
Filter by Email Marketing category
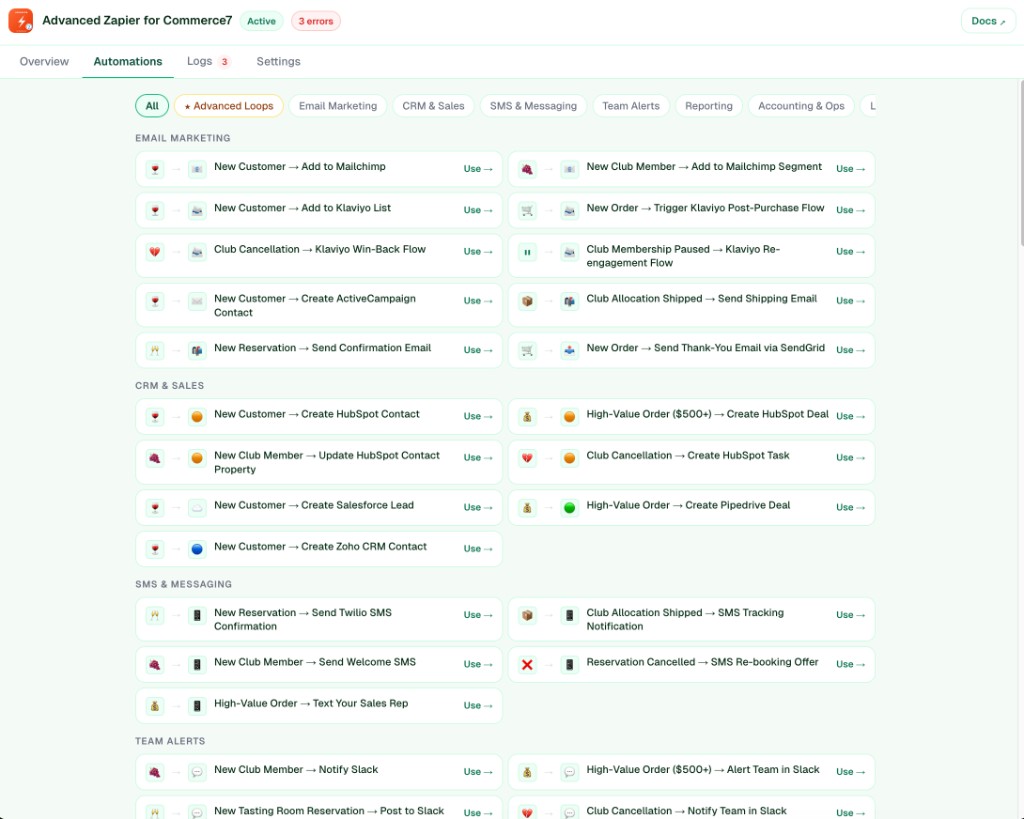coord(338,106)
